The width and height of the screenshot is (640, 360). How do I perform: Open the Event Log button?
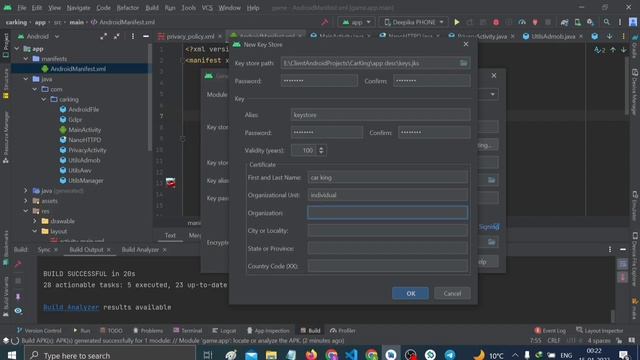point(550,331)
